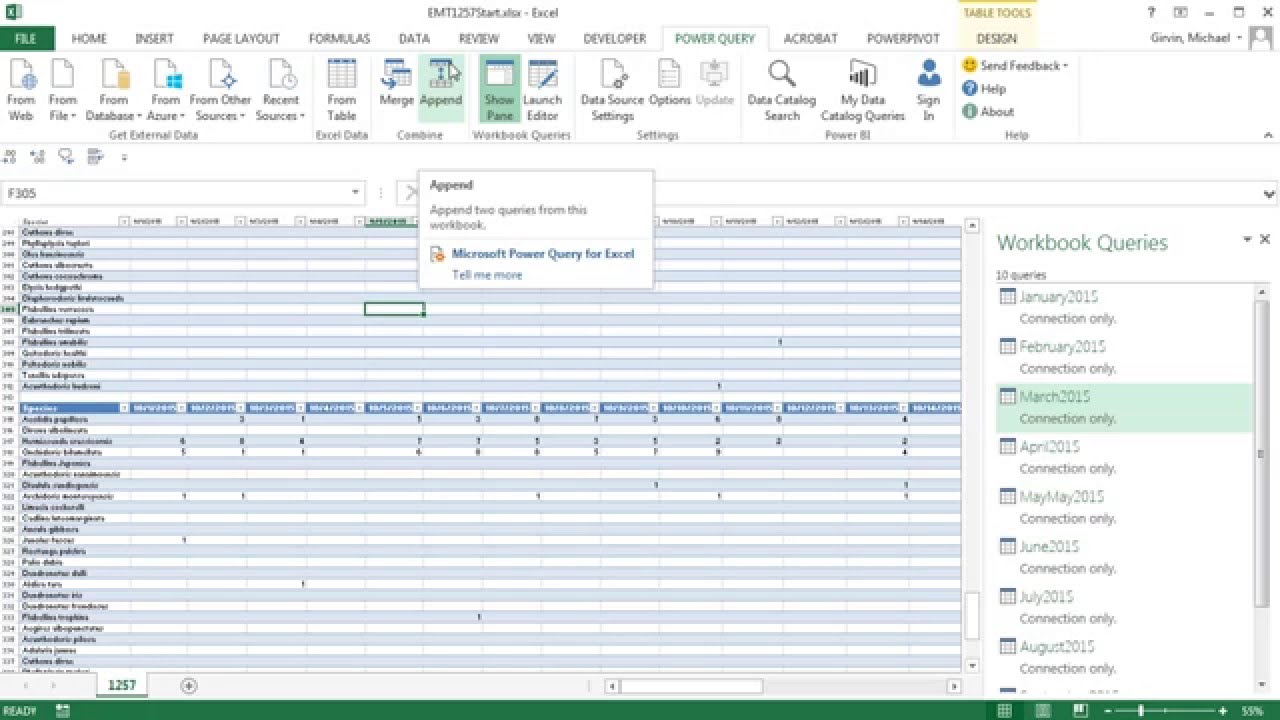Viewport: 1280px width, 720px height.
Task: Launch the Power Query Editor
Action: [542, 90]
